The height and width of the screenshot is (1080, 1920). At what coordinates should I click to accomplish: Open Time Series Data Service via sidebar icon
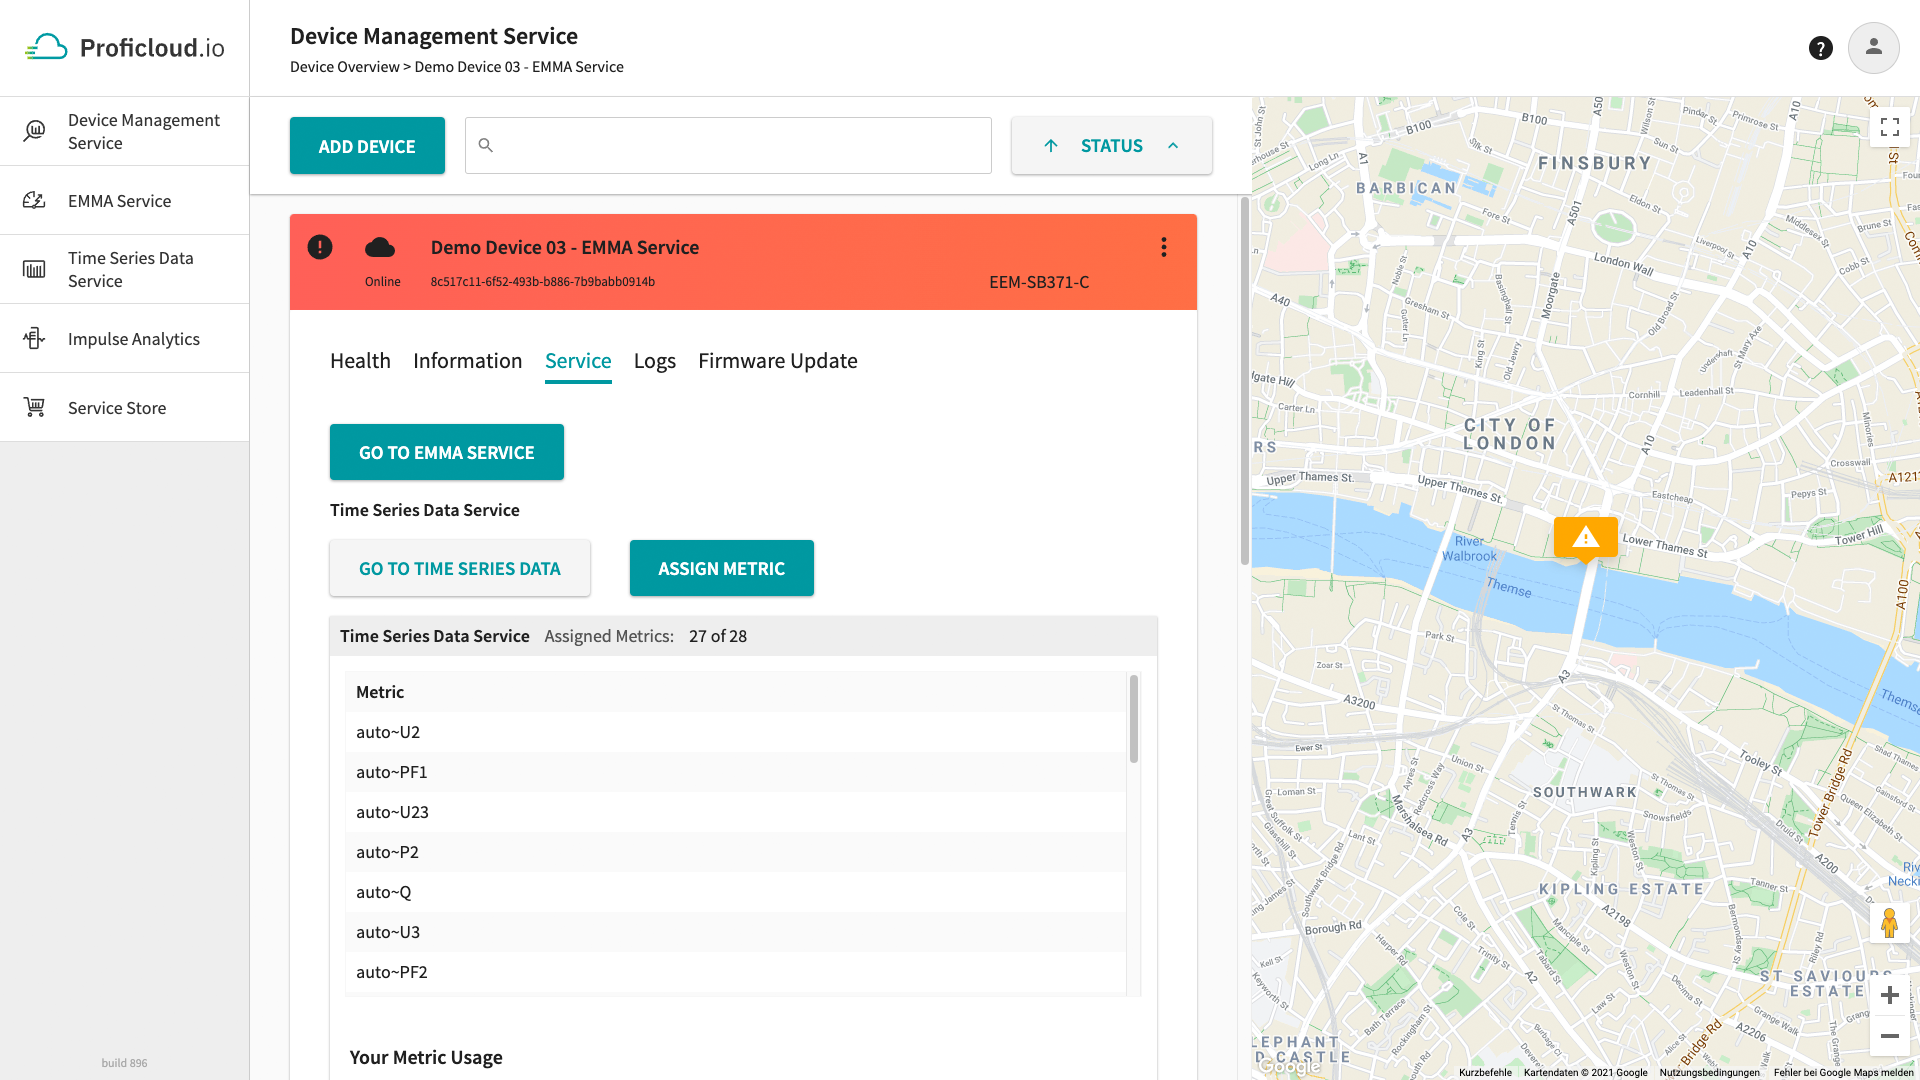(34, 268)
